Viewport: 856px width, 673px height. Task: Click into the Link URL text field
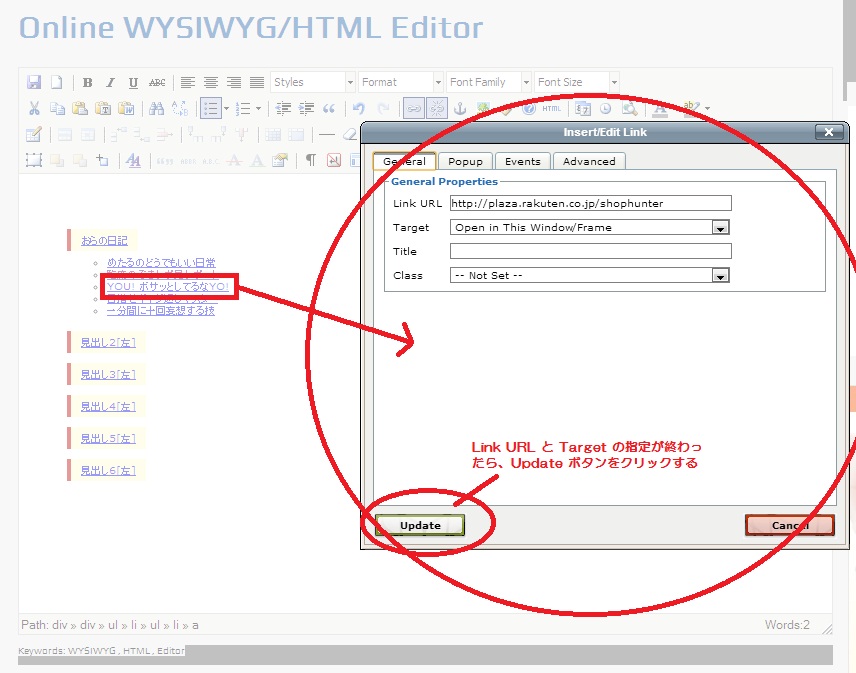(590, 203)
